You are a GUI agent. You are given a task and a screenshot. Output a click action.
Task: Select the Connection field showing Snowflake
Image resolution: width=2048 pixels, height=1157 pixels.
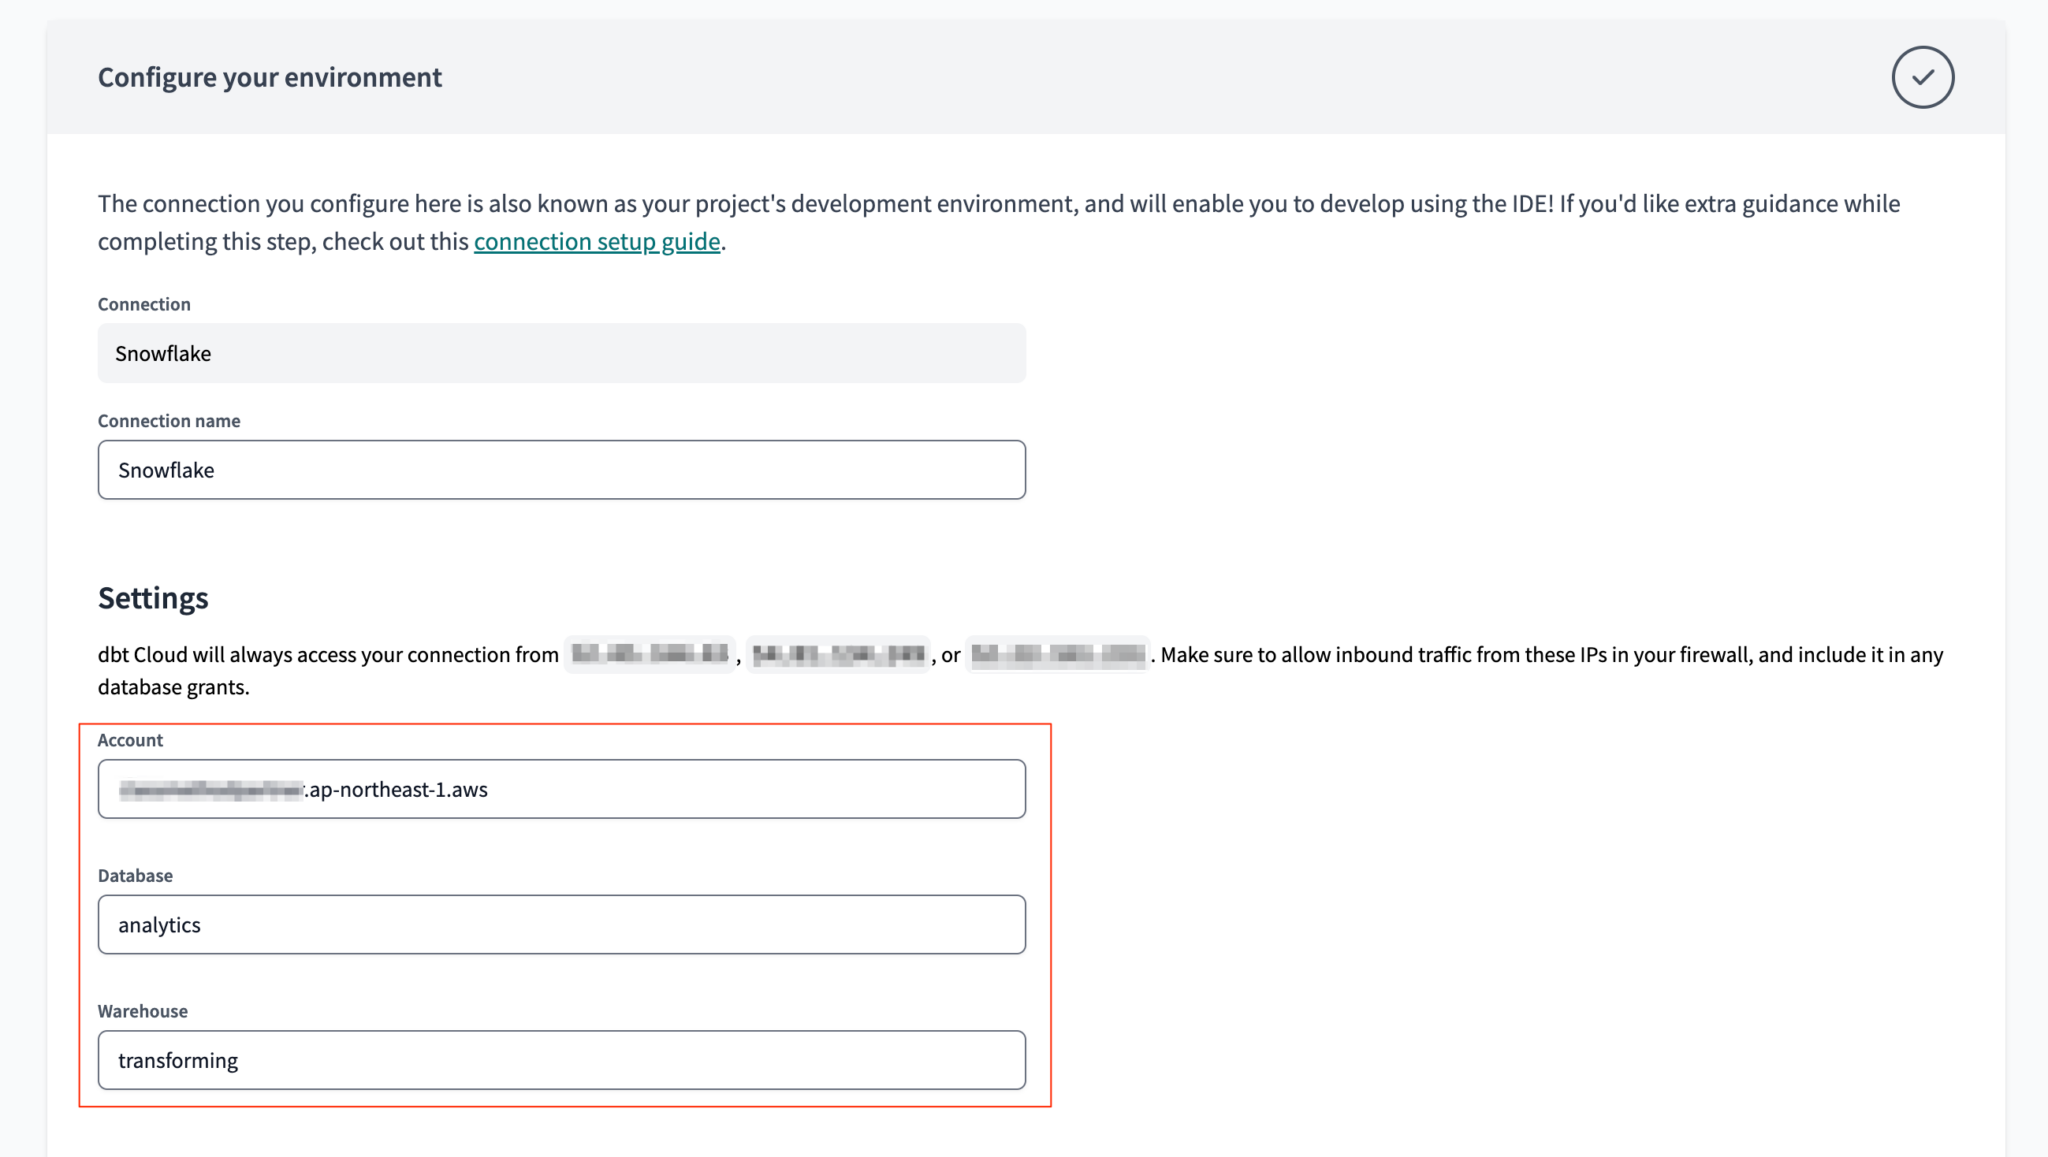pyautogui.click(x=560, y=353)
